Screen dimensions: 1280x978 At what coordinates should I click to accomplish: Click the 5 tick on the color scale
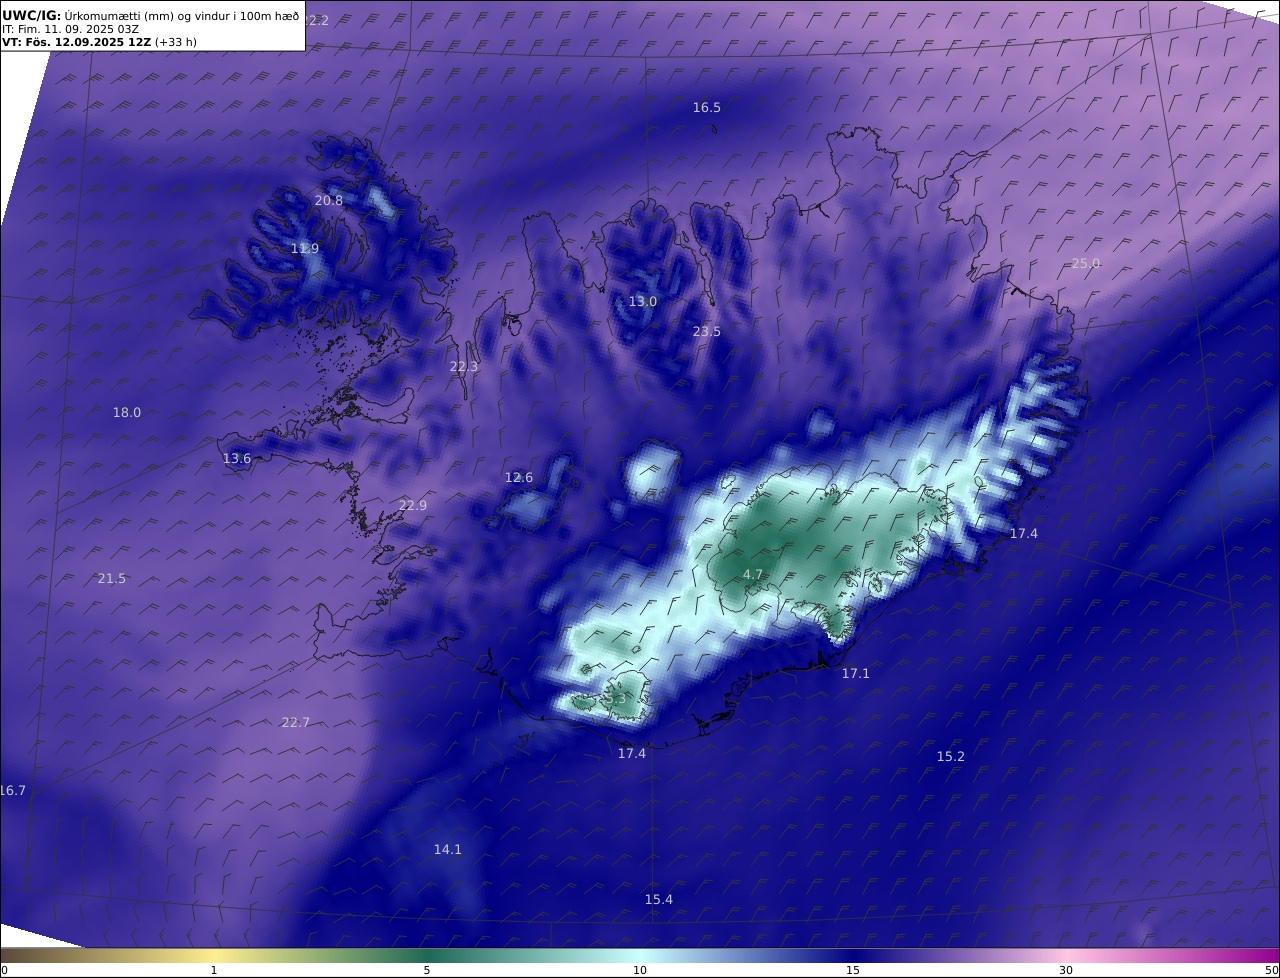pyautogui.click(x=427, y=970)
